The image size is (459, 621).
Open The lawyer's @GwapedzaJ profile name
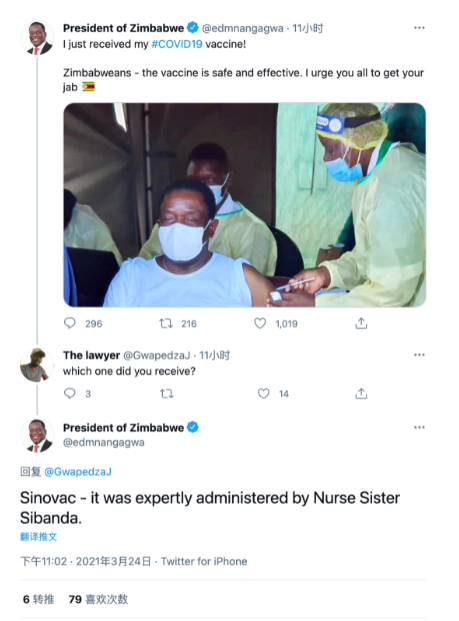(x=157, y=355)
